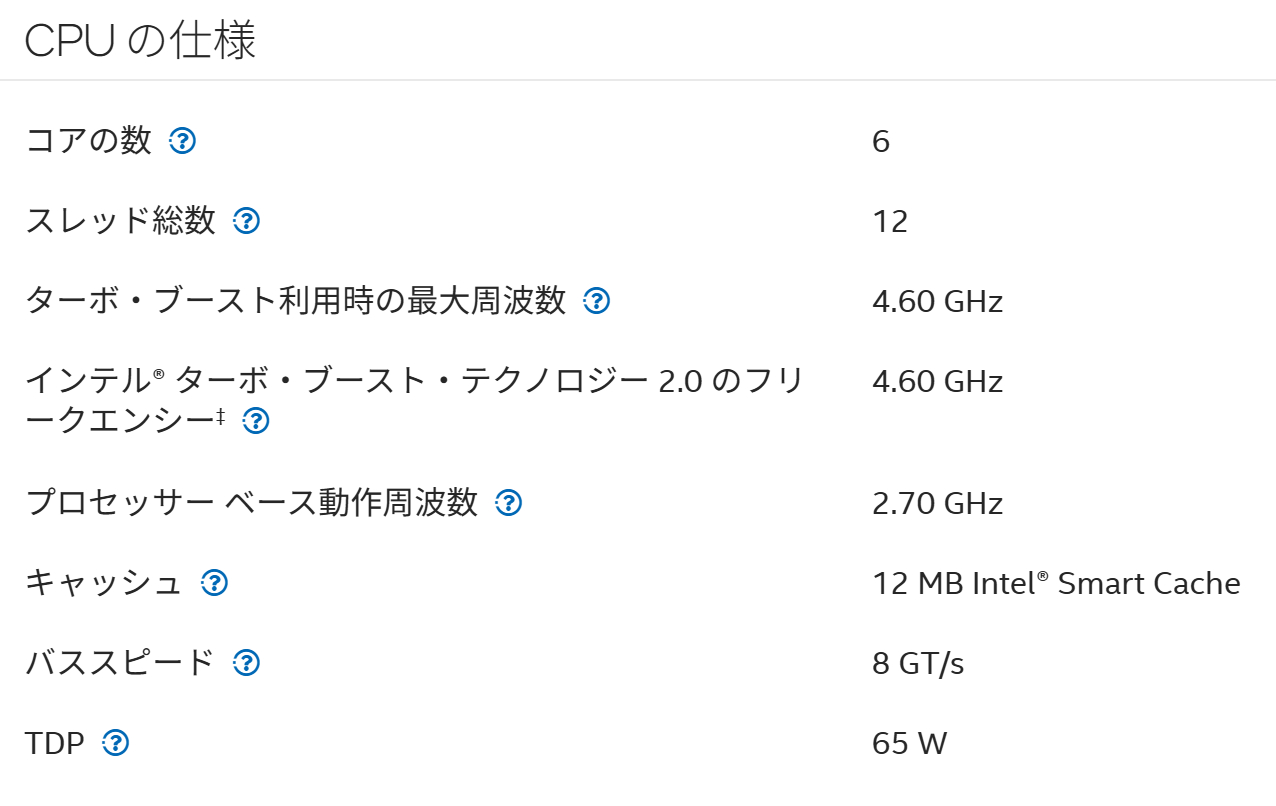Click the ターボ・ブースト利用時の最大周波数 label
This screenshot has width=1276, height=806.
pos(296,301)
